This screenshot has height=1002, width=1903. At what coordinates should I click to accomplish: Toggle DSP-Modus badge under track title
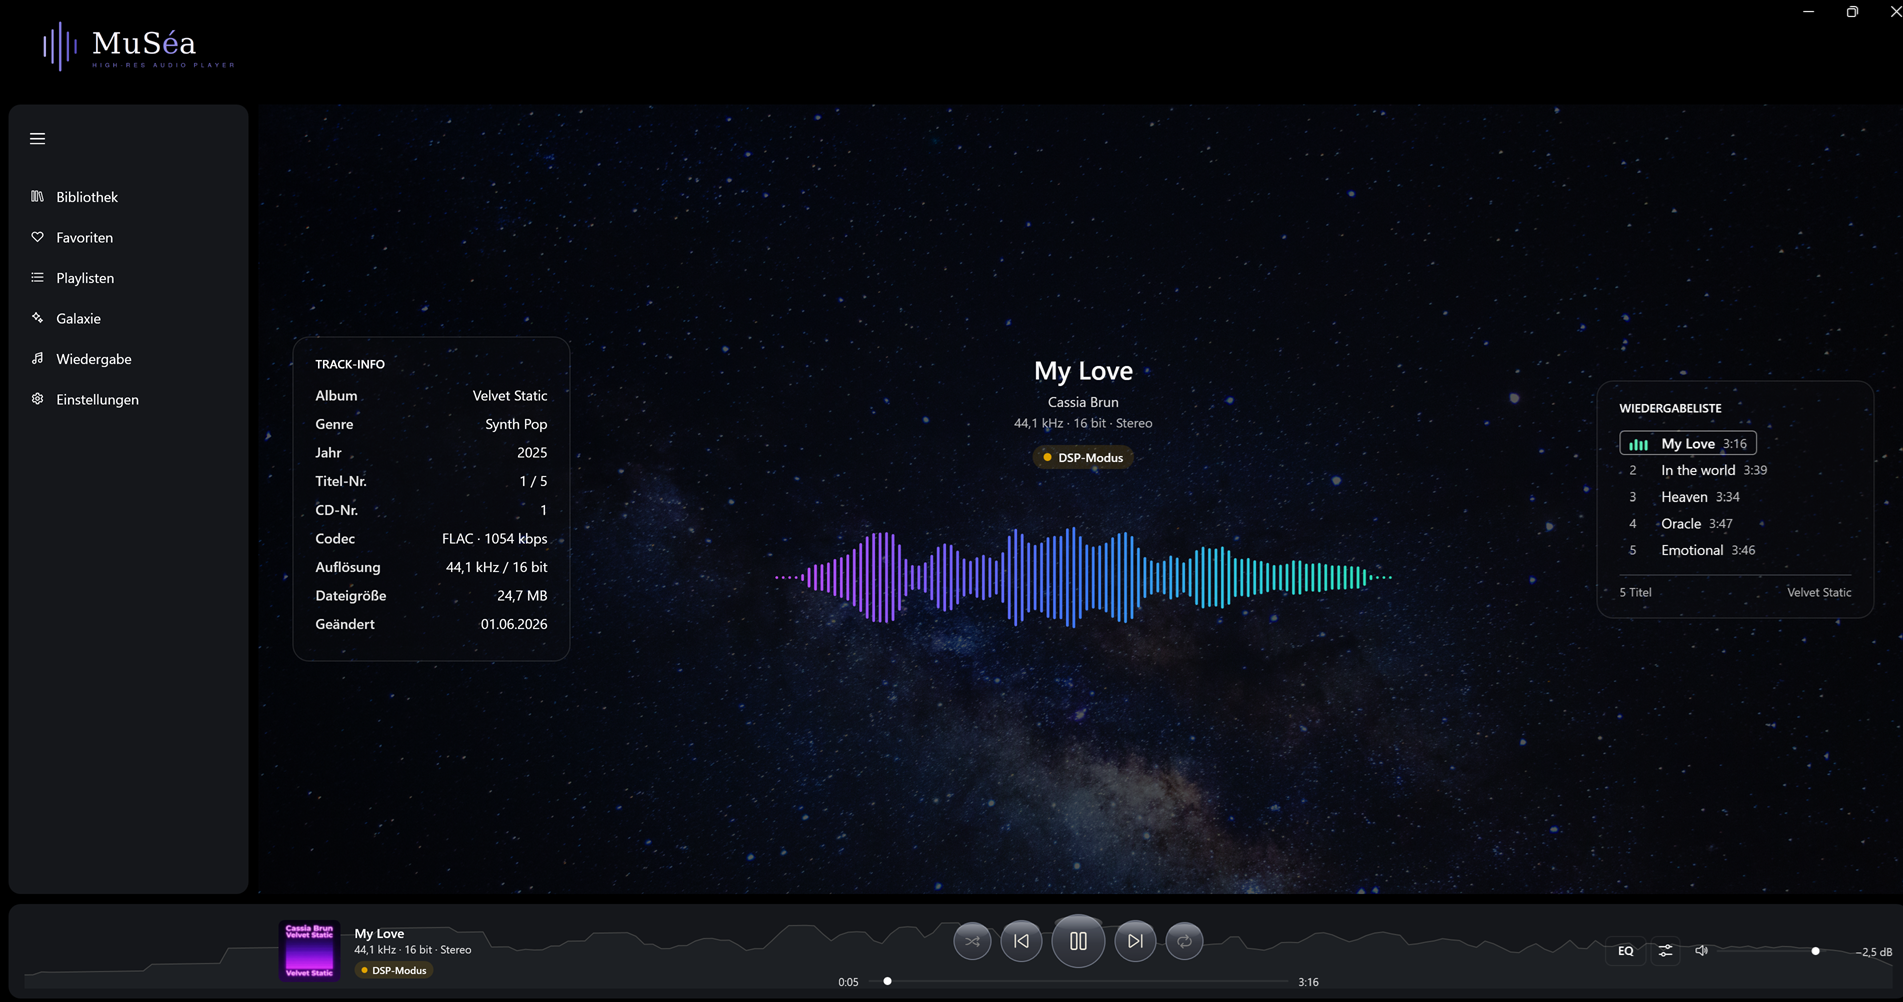[x=1083, y=458]
